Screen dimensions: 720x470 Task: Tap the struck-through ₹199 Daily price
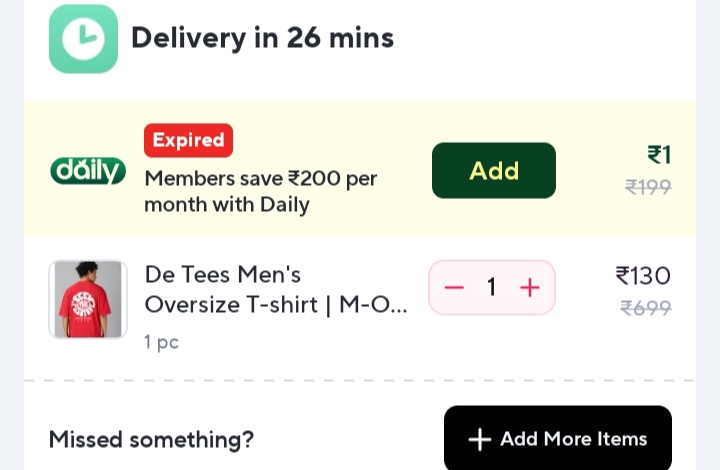pos(648,186)
